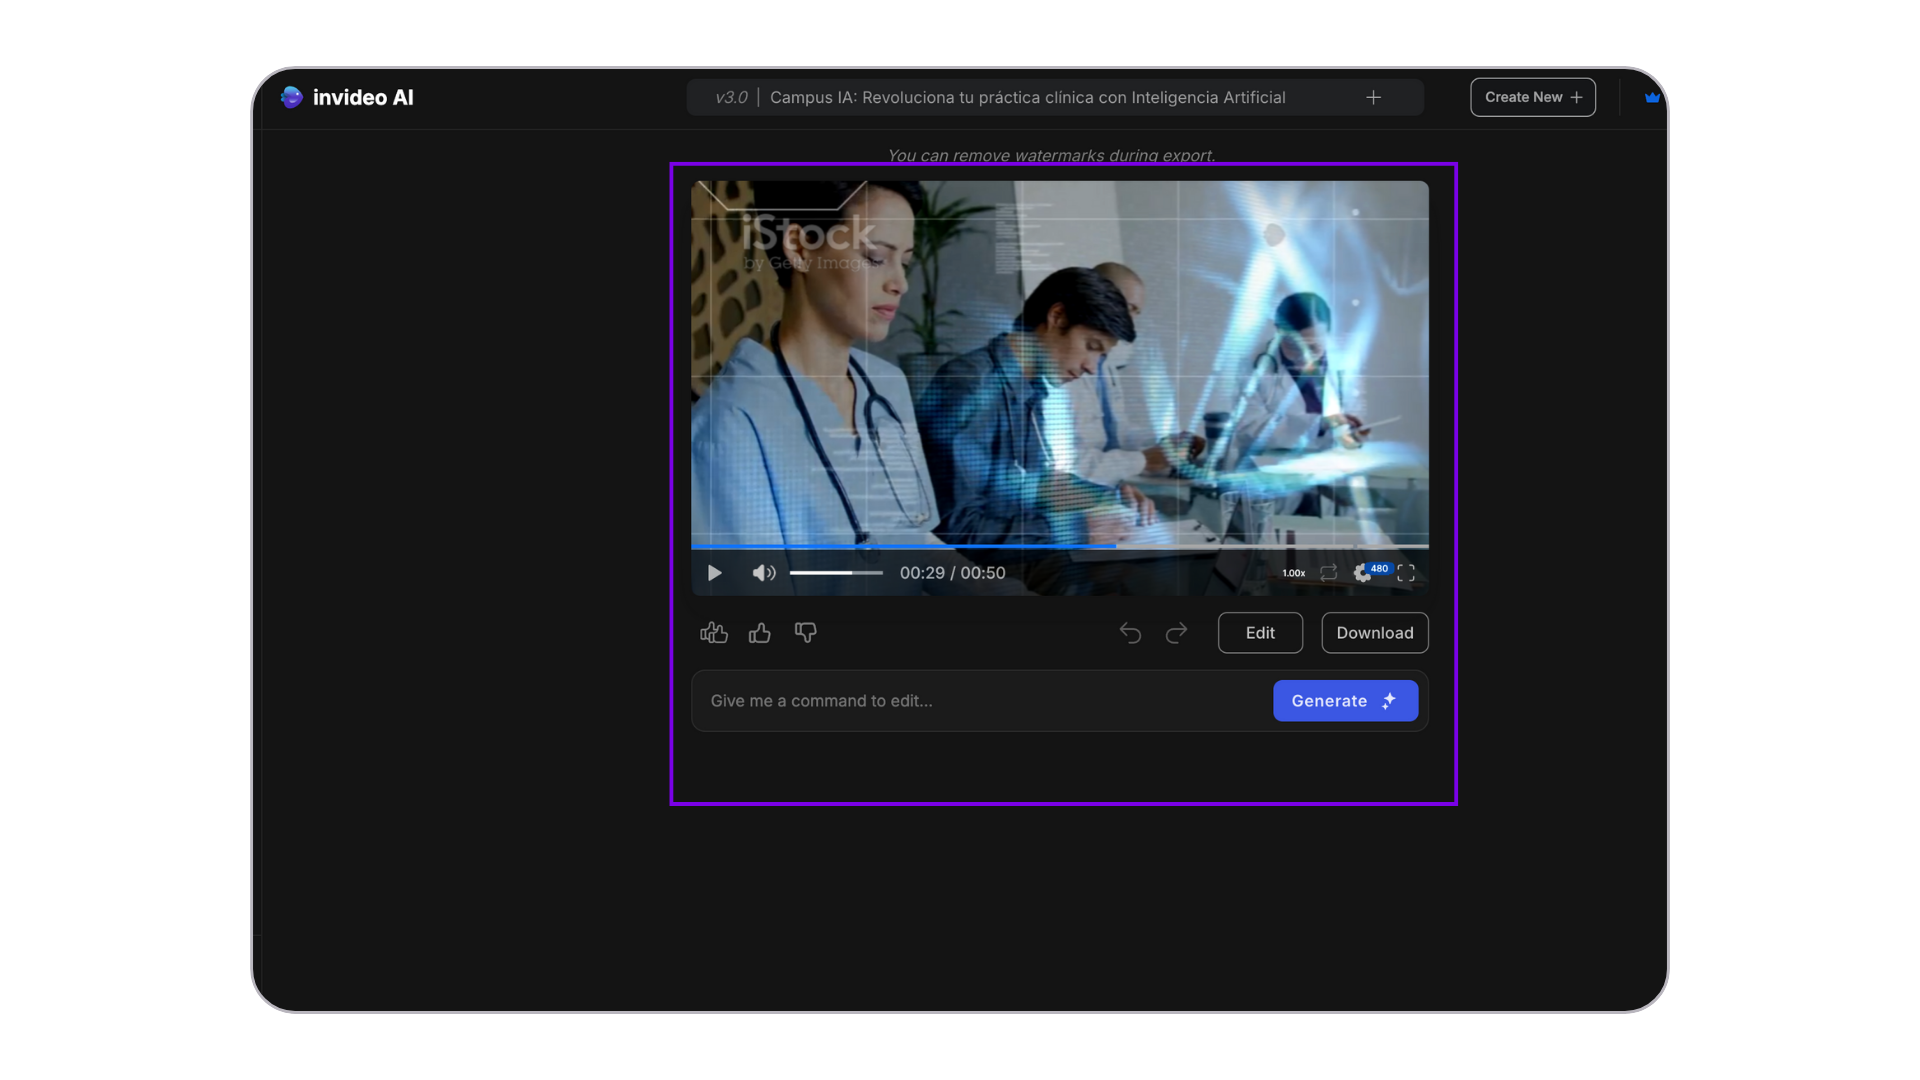Click the plus icon in title bar
1920x1080 pixels.
(x=1373, y=97)
